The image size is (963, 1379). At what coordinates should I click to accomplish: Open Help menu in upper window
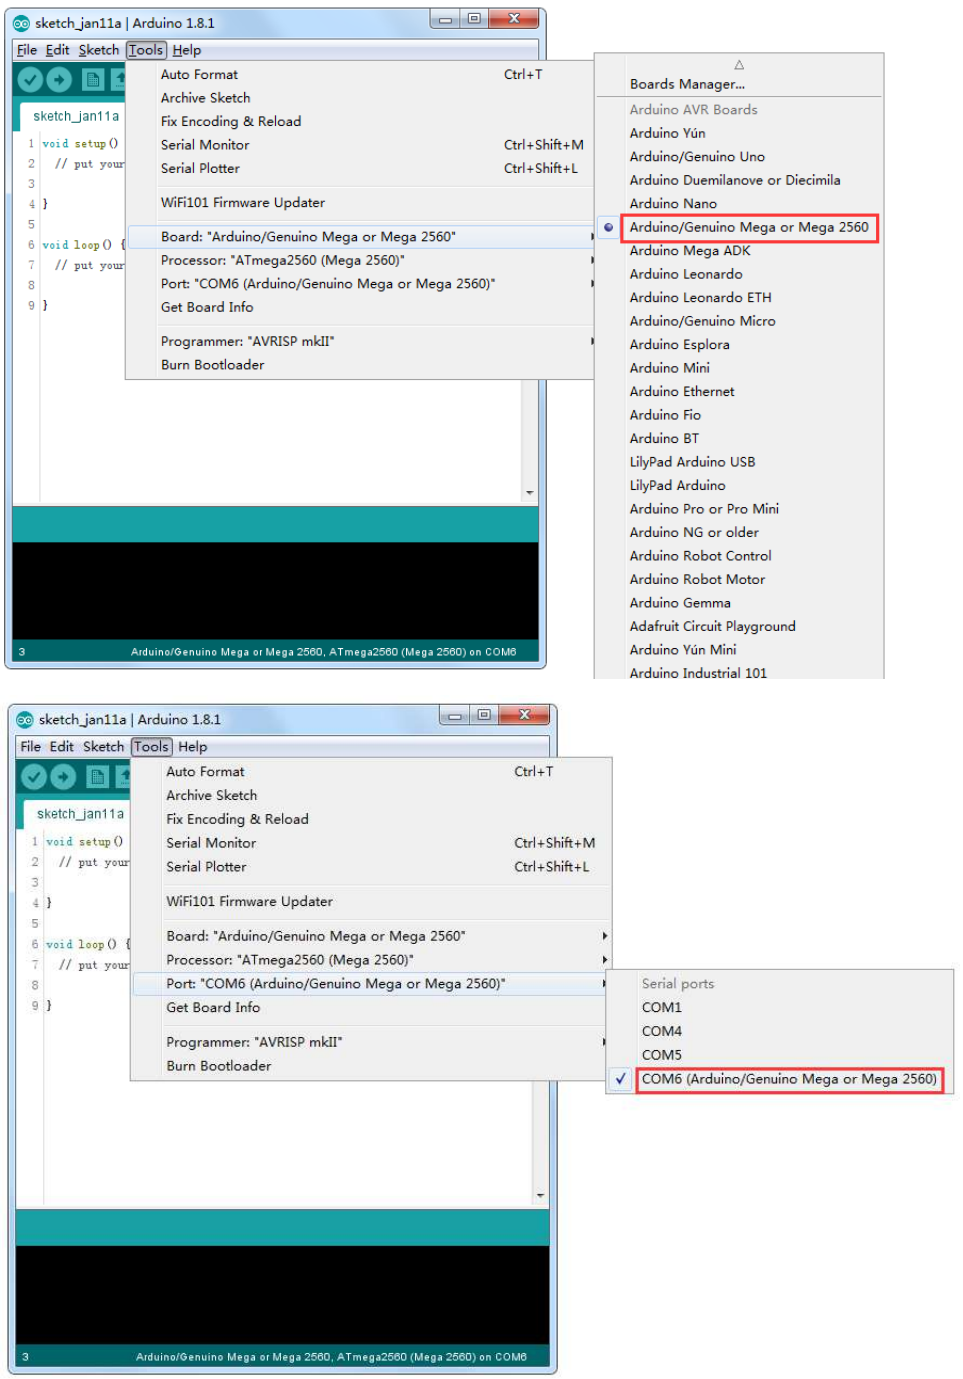tap(187, 50)
